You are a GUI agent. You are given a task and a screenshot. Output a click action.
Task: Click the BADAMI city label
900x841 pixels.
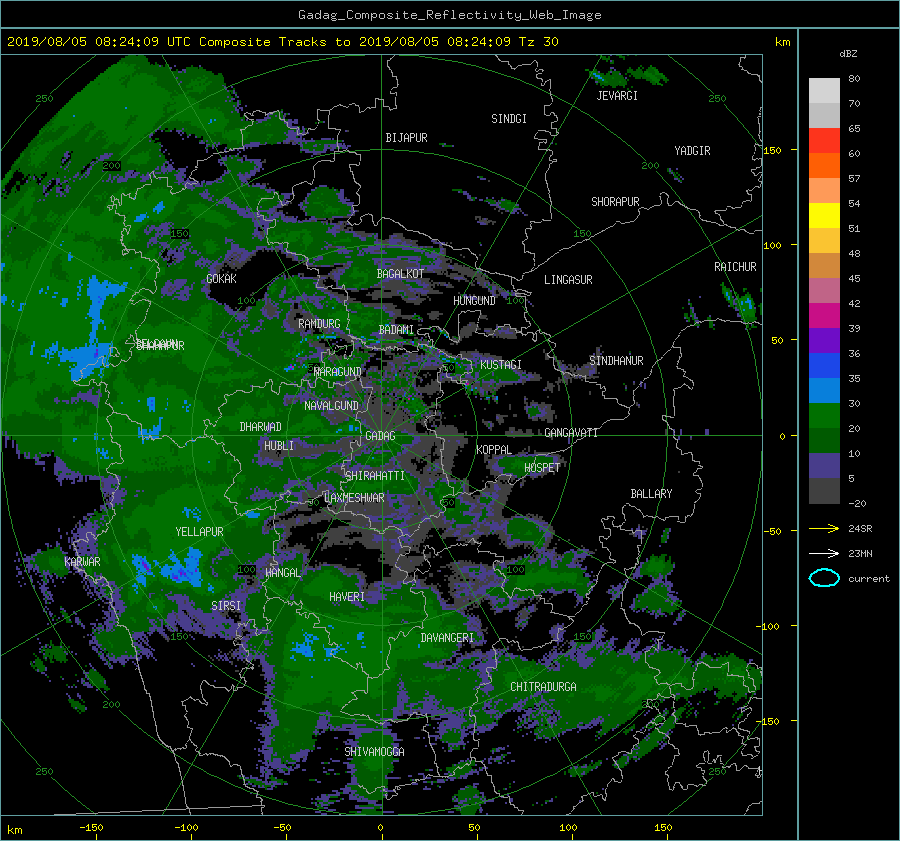pos(396,330)
